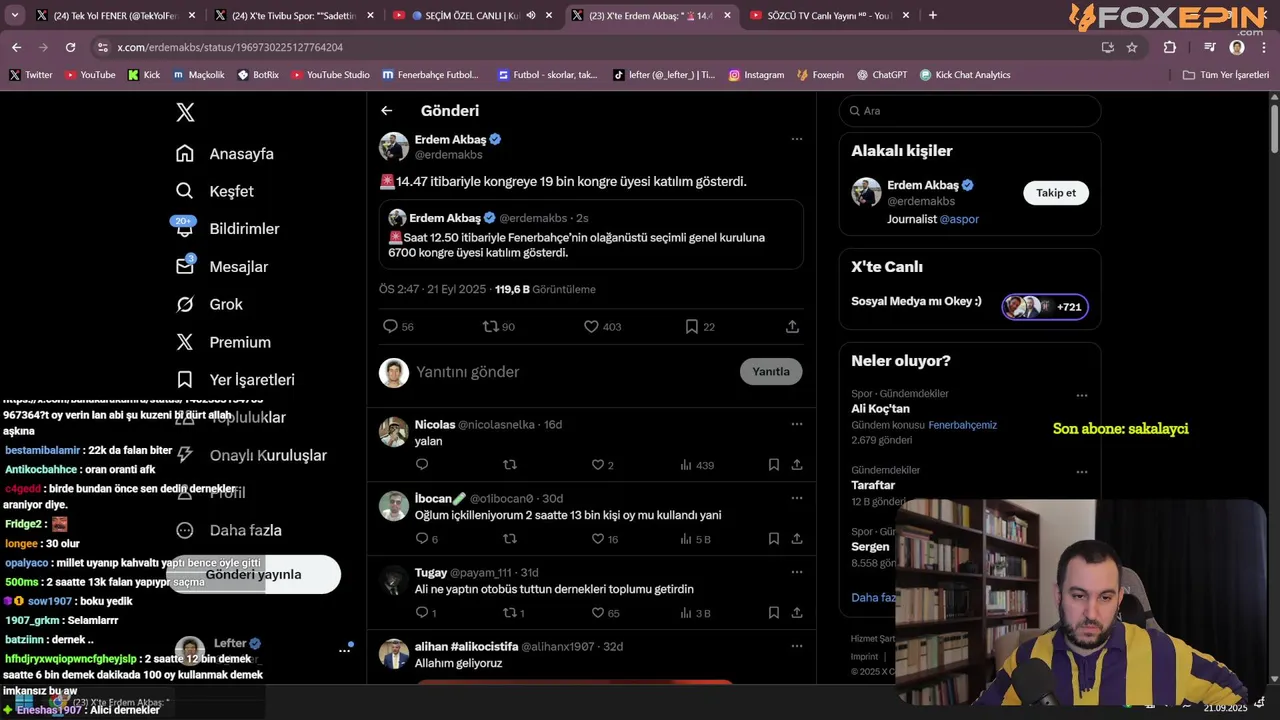Open Grok from the sidebar
The width and height of the screenshot is (1280, 720).
(x=209, y=304)
